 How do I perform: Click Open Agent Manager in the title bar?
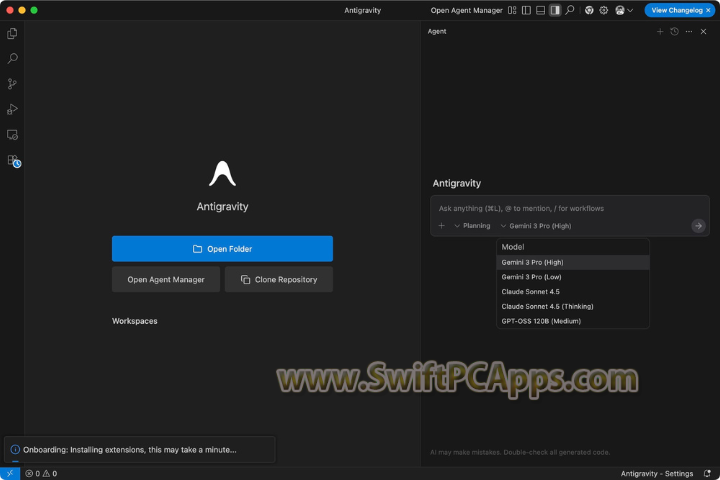click(466, 10)
